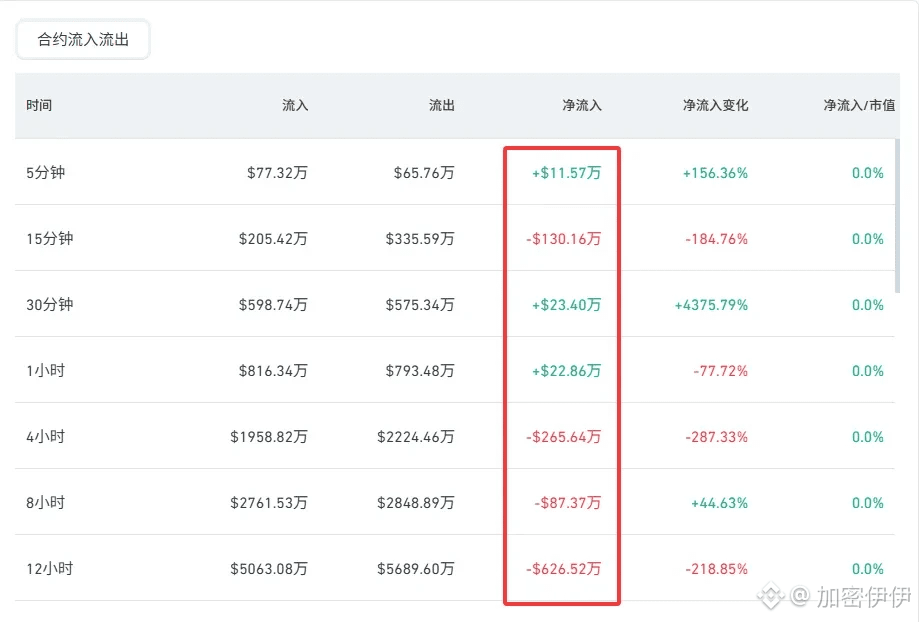Screen dimensions: 919x622
Task: Select the 30分钟 time row
Action: click(455, 304)
